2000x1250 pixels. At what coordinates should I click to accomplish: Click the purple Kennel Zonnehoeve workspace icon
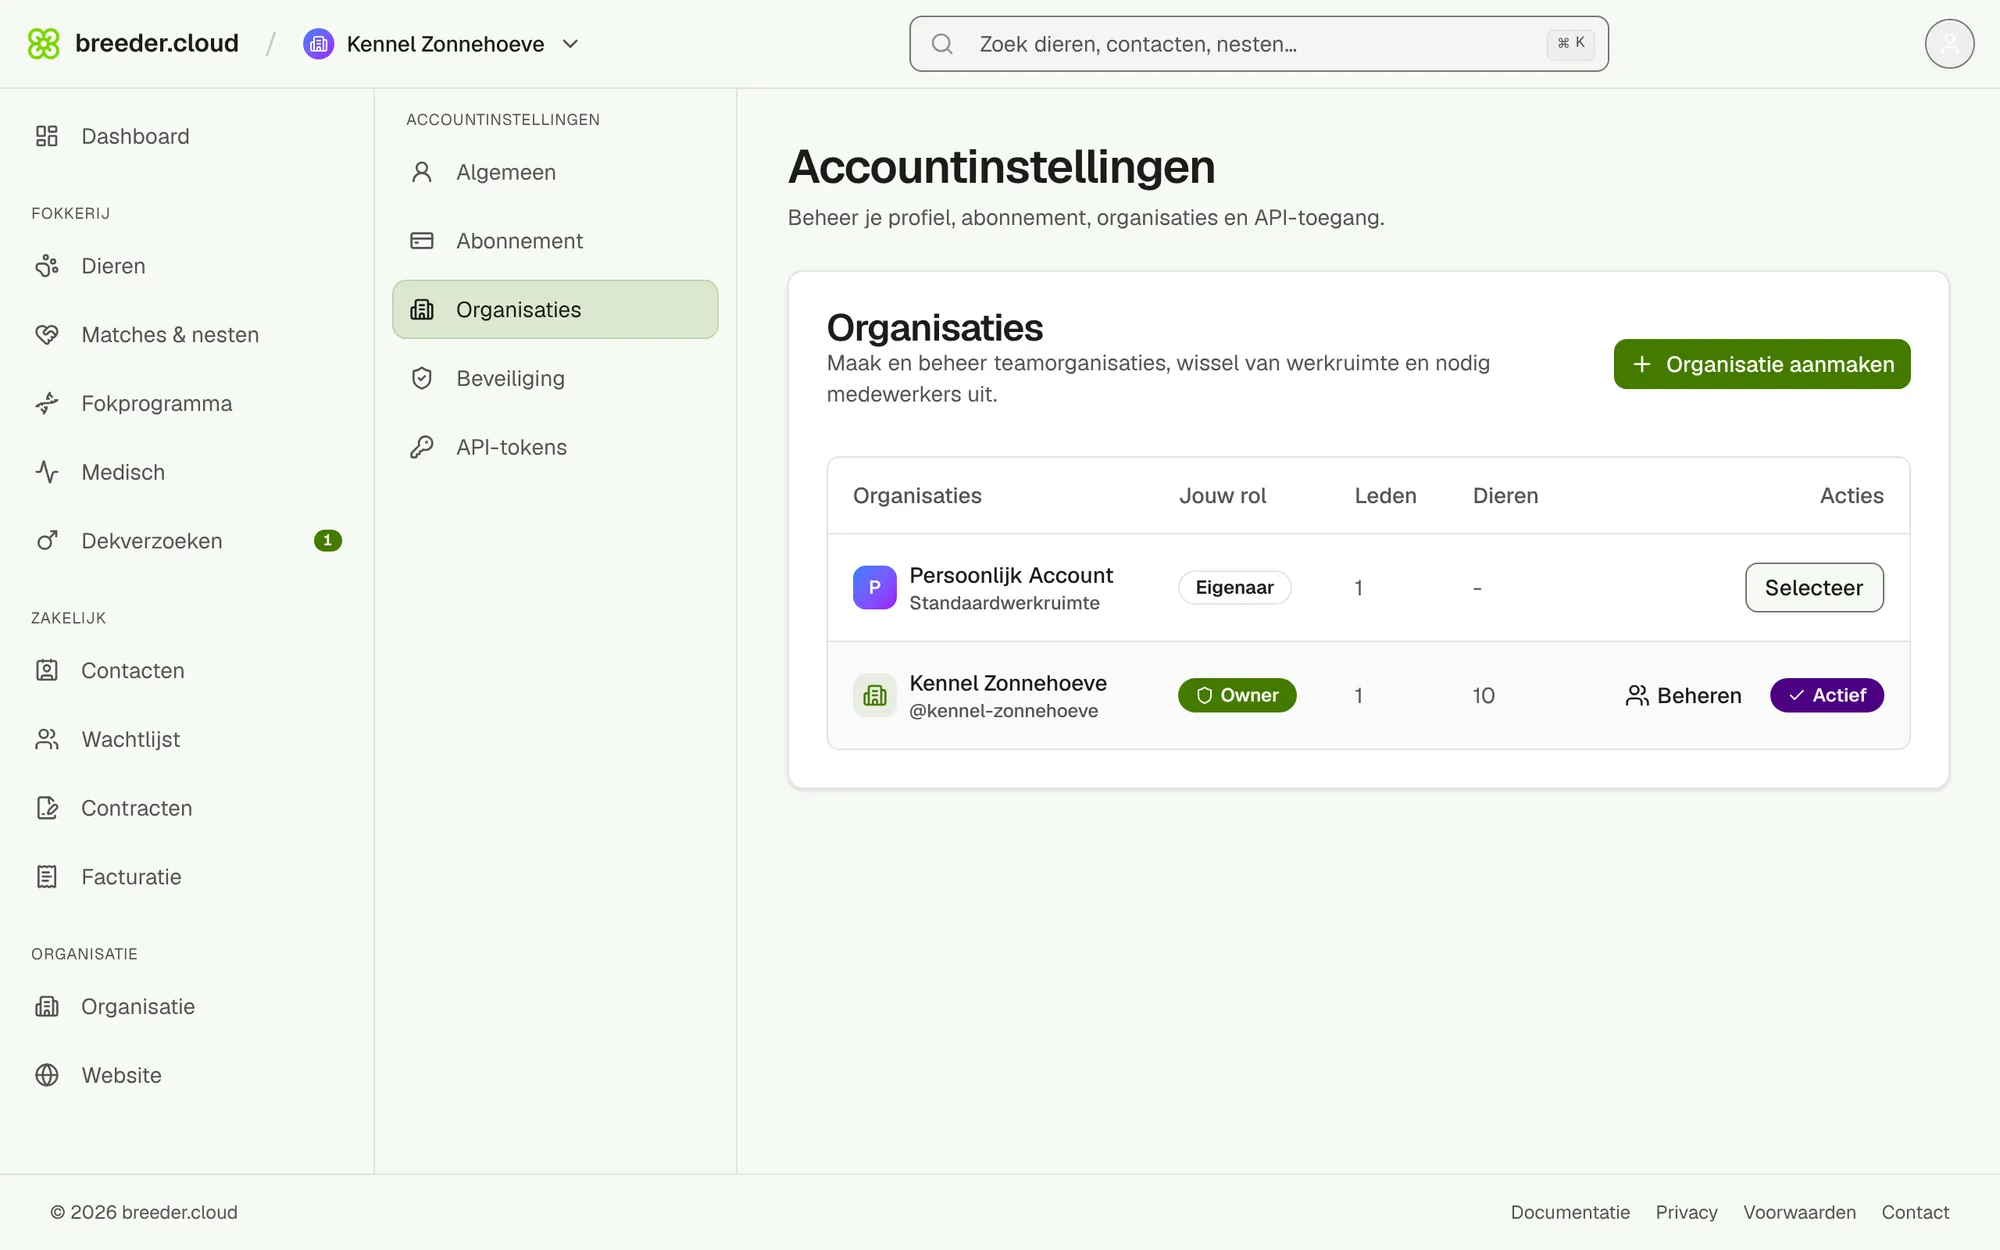pos(318,44)
